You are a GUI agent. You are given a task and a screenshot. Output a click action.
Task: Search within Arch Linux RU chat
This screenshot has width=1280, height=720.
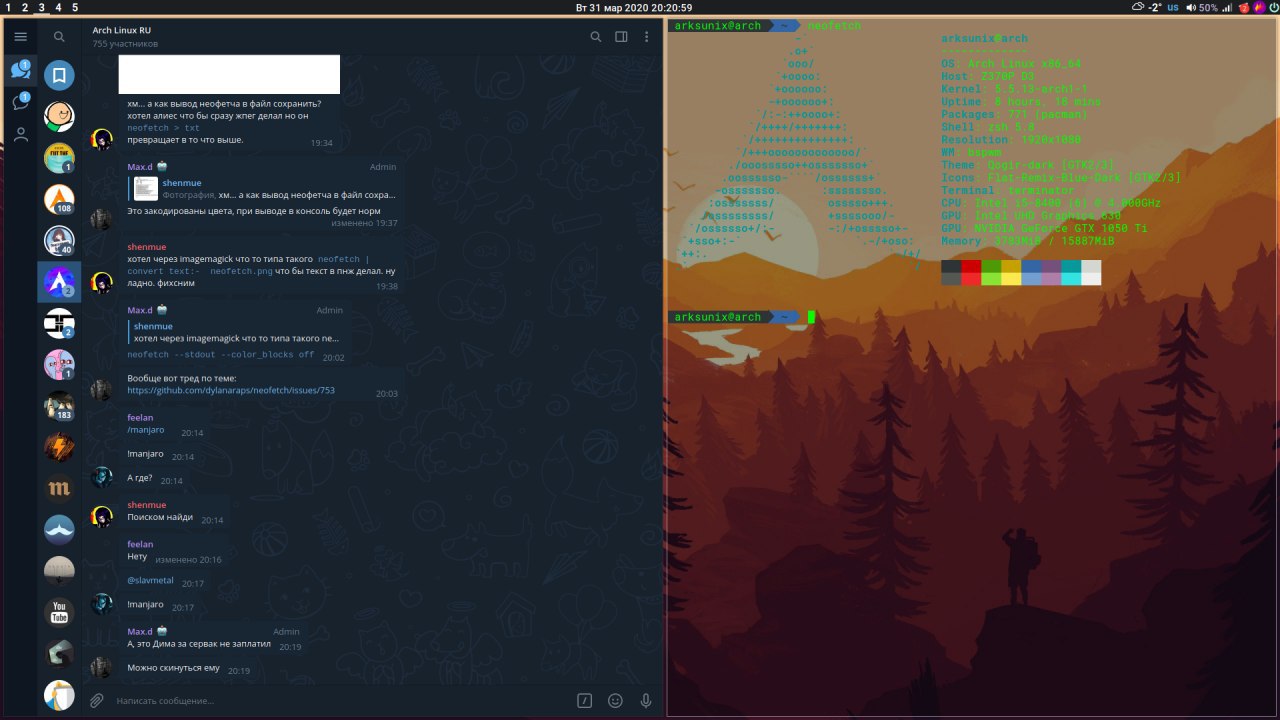tap(596, 37)
